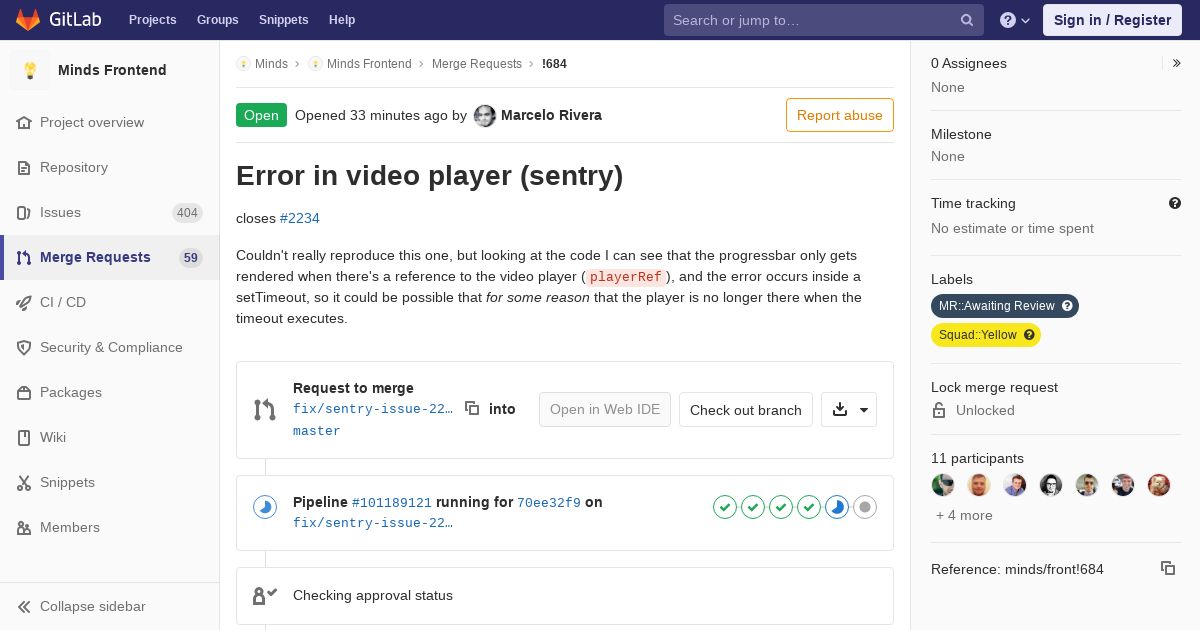Expand the + 4 more participants
Image resolution: width=1200 pixels, height=630 pixels.
[x=964, y=515]
